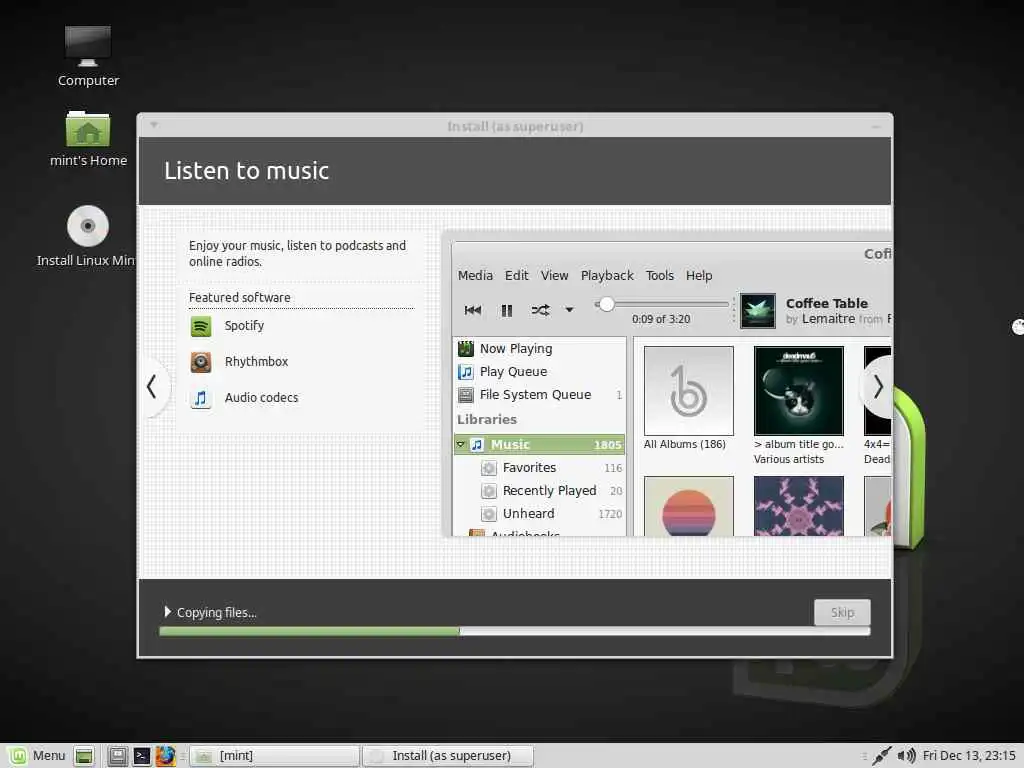Viewport: 1024px width, 768px height.
Task: Click the track seek slider knob
Action: point(606,304)
